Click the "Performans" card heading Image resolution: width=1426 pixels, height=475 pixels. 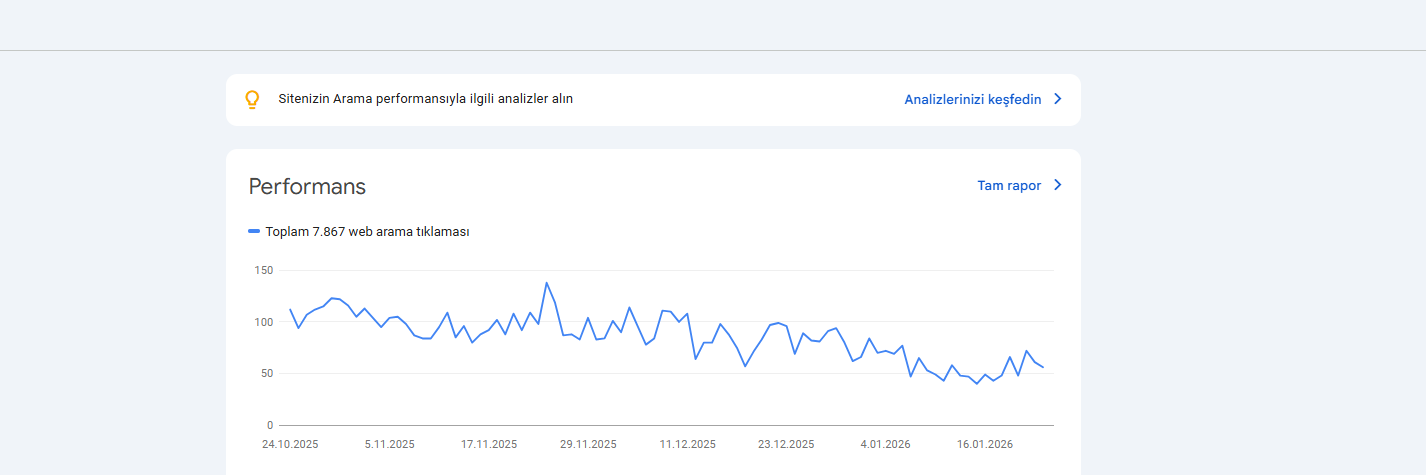(307, 187)
